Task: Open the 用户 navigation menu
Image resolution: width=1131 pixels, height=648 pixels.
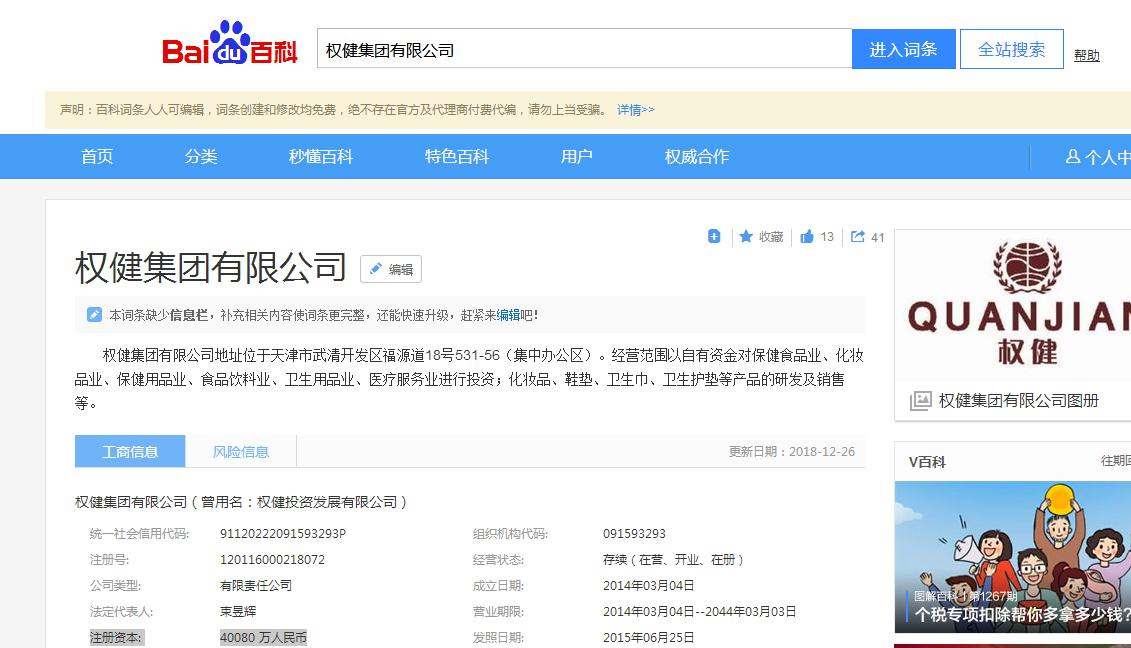Action: click(577, 157)
